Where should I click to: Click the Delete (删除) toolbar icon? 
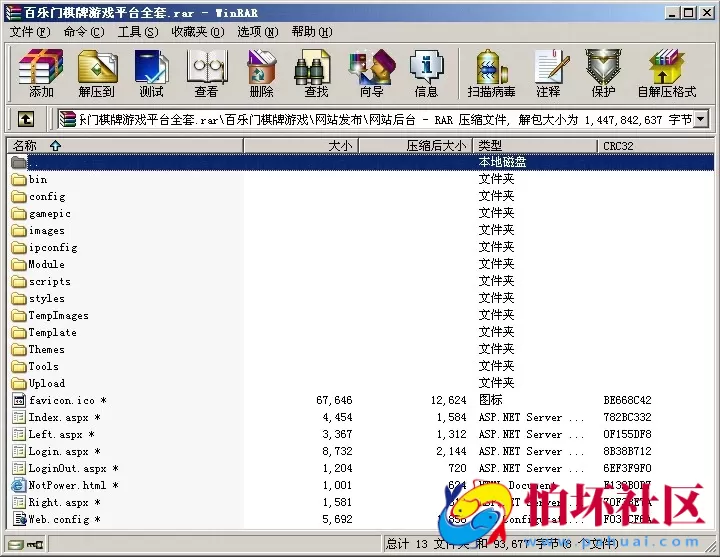(x=261, y=73)
